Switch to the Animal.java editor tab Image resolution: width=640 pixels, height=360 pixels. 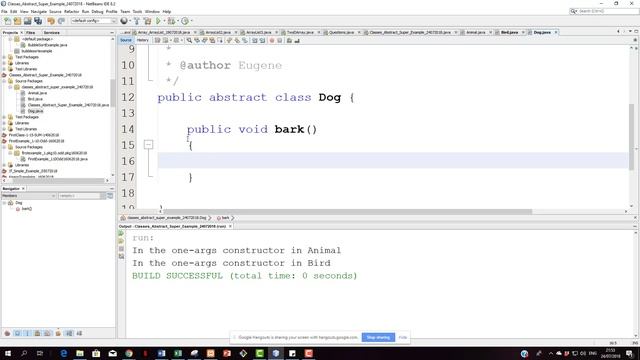click(x=475, y=32)
